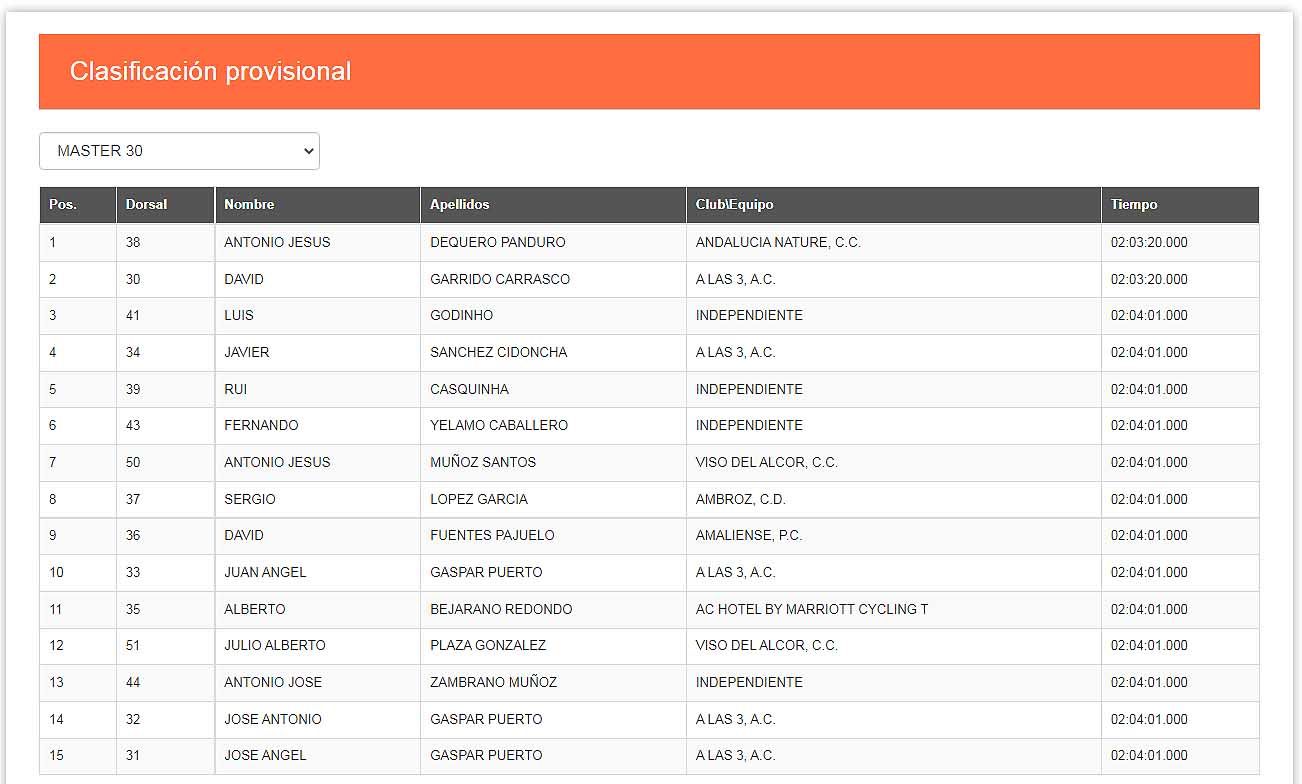Image resolution: width=1302 pixels, height=784 pixels.
Task: Select surname DEQUERO PANDURO
Action: [498, 242]
